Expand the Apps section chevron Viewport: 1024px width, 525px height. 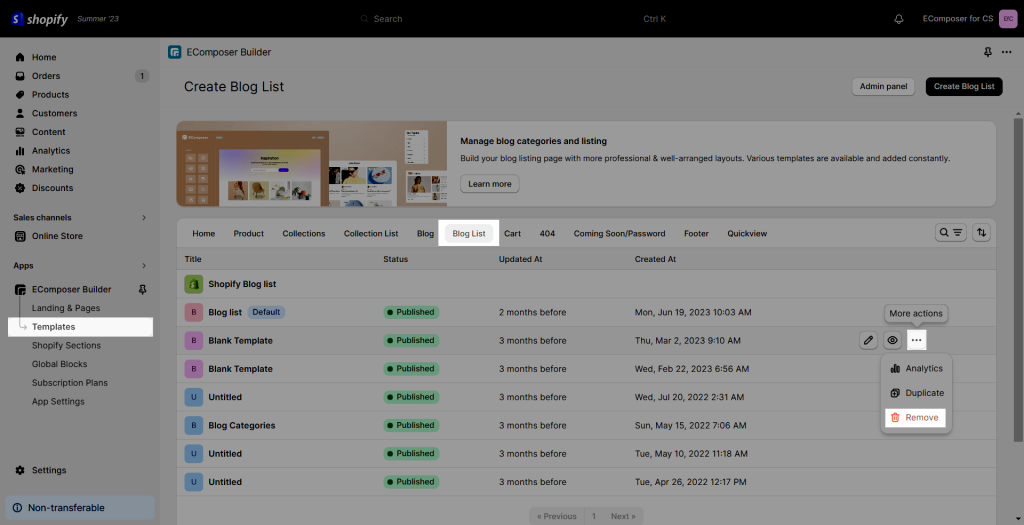coord(144,266)
